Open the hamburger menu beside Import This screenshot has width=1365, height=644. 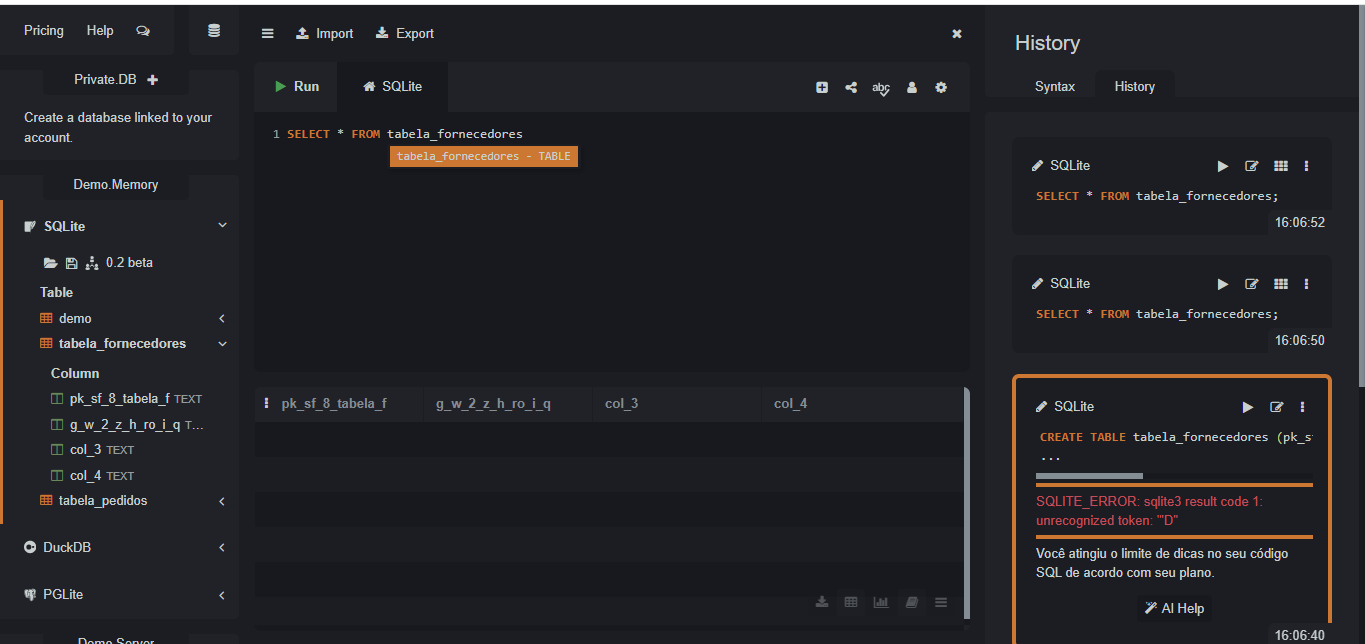pos(267,33)
